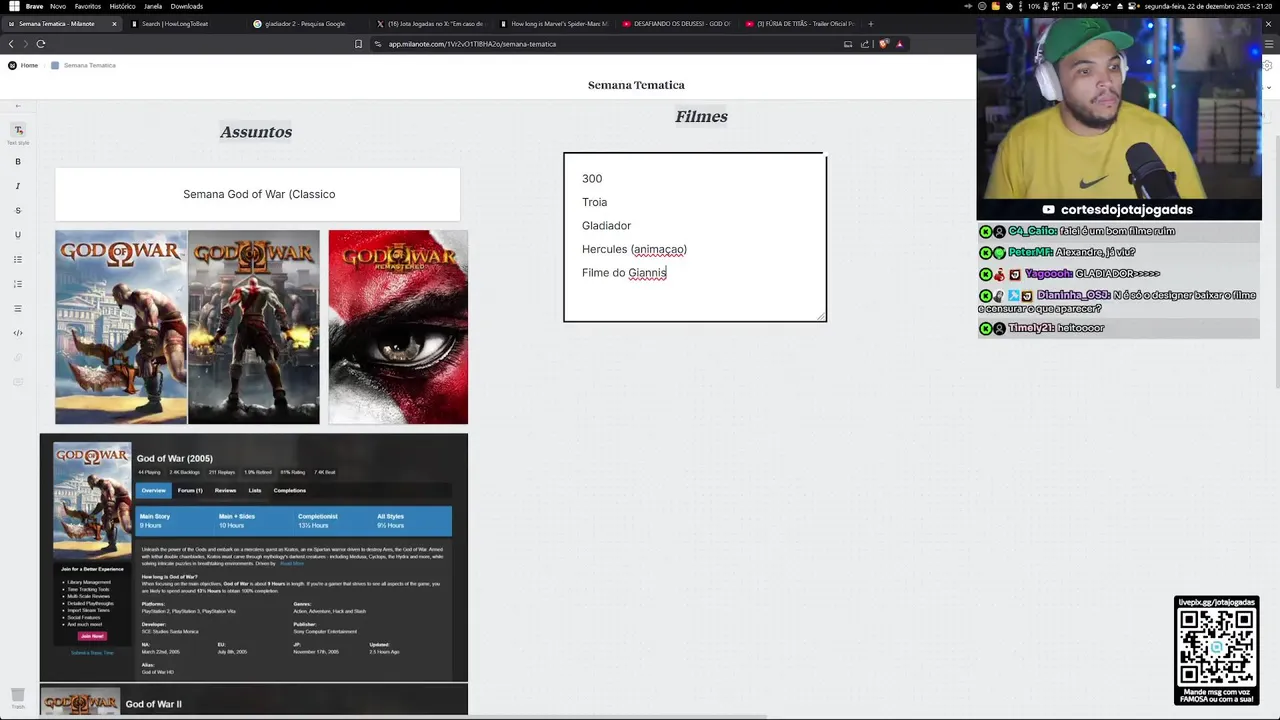Click the 'Gladiador' line in Filmes note
Image resolution: width=1280 pixels, height=720 pixels.
[606, 226]
